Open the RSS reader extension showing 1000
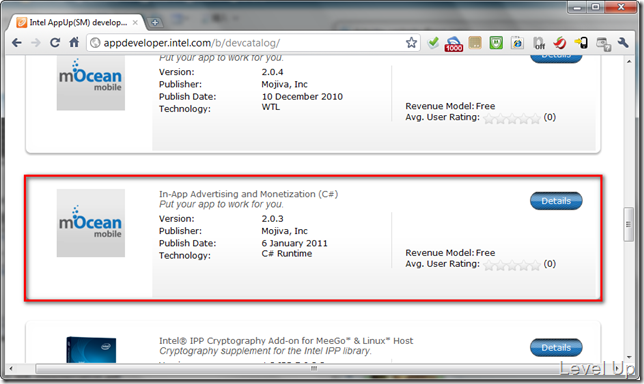This screenshot has height=384, width=644. [453, 44]
